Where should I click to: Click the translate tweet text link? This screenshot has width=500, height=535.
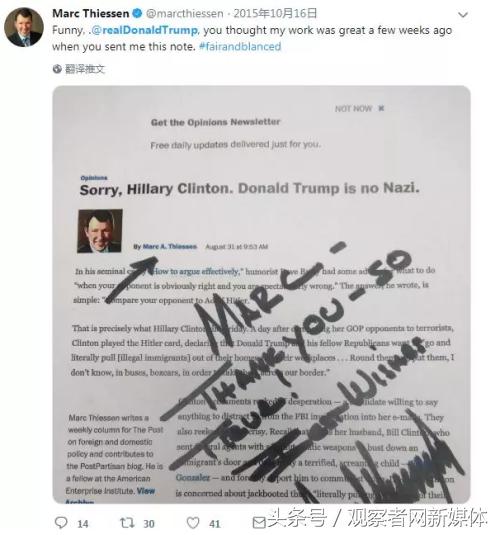pyautogui.click(x=84, y=69)
